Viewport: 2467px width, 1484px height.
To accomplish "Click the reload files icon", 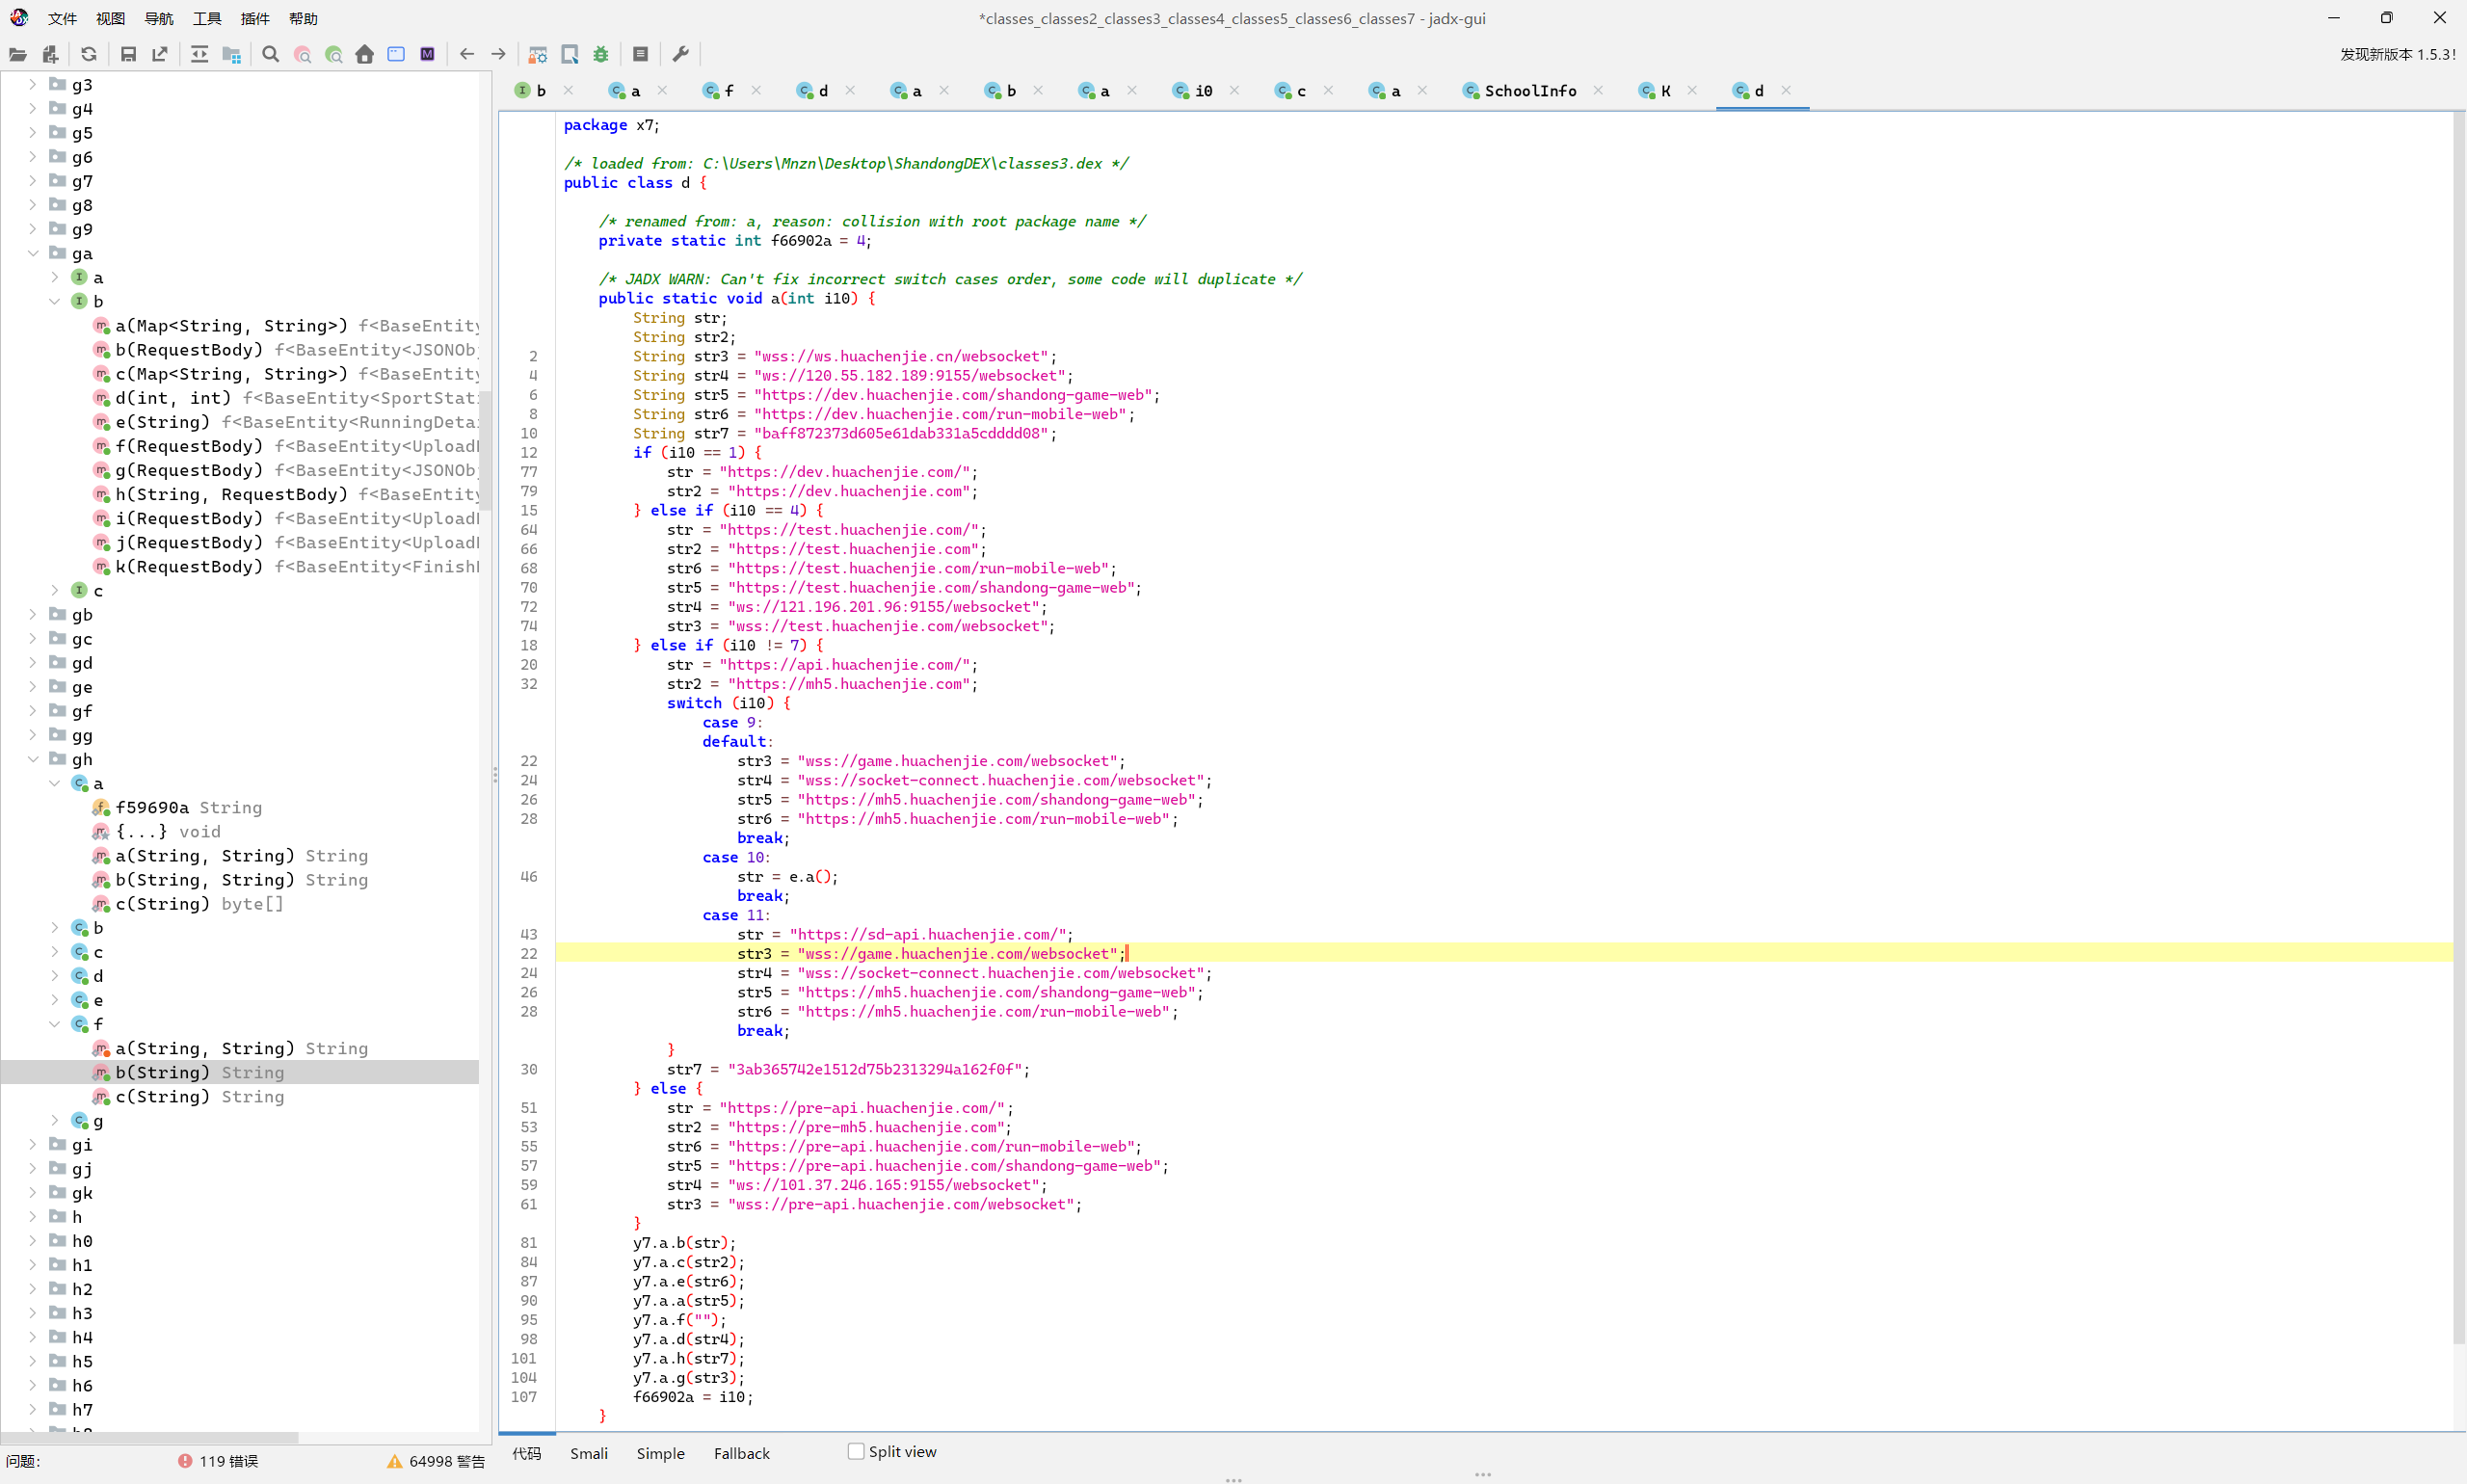I will coord(88,54).
